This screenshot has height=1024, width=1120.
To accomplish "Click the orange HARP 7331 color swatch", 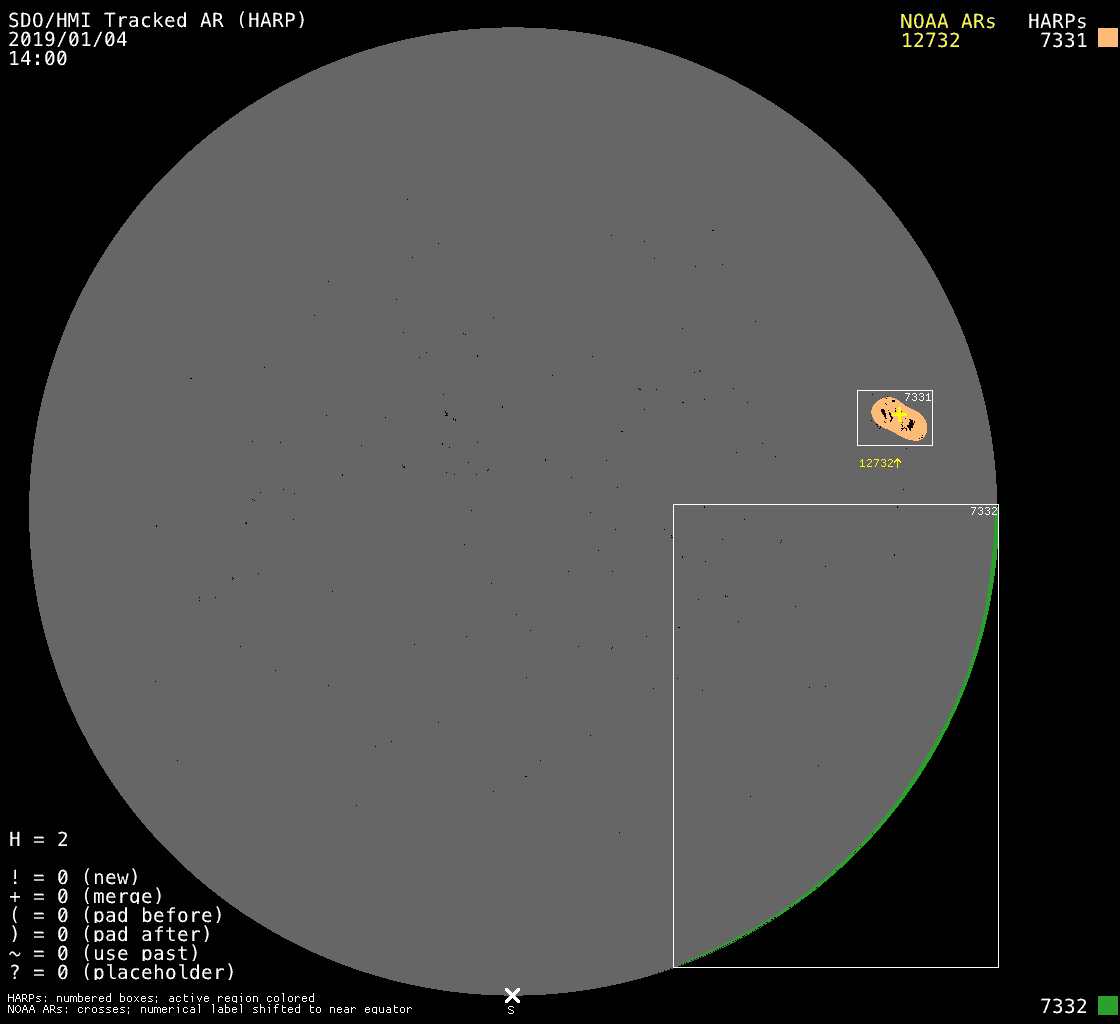I will tap(1107, 39).
